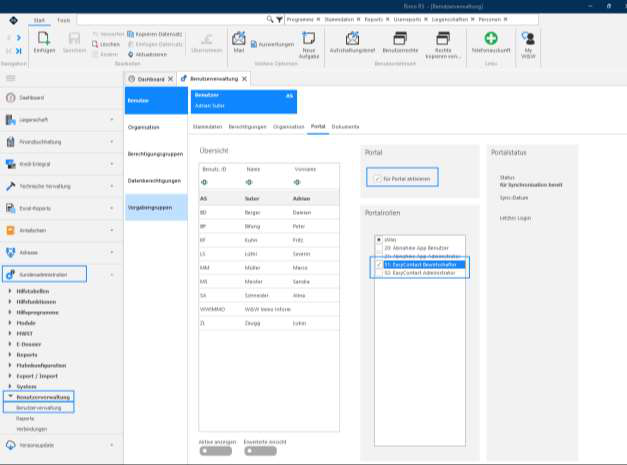627x465 pixels.
Task: Switch to the Dokumente sub-tab
Action: click(345, 126)
